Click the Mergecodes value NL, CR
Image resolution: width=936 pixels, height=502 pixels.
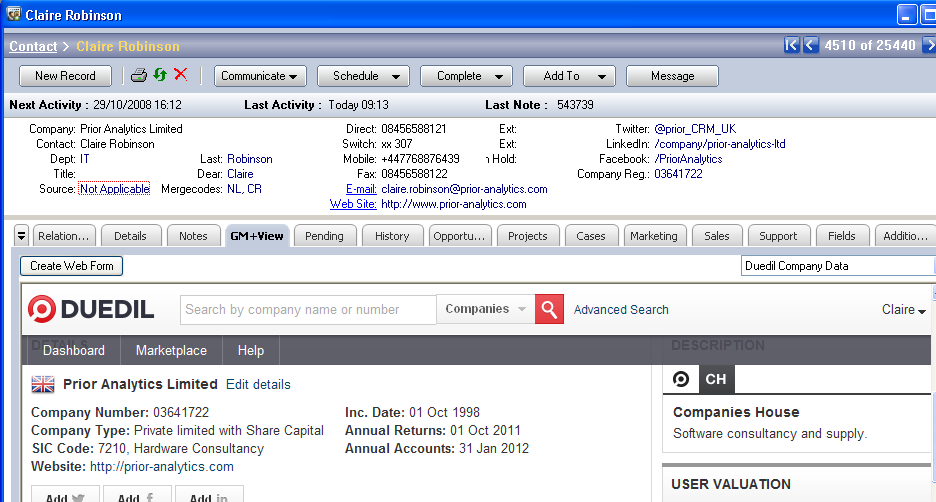[x=244, y=189]
